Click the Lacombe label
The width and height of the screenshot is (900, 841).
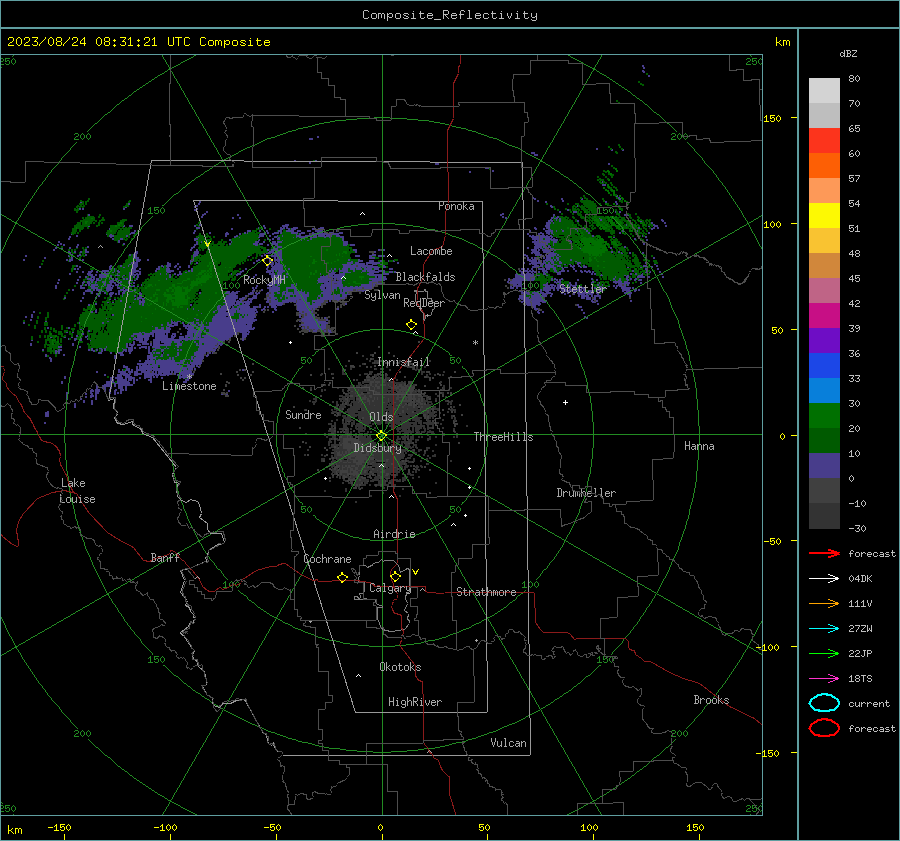point(431,251)
